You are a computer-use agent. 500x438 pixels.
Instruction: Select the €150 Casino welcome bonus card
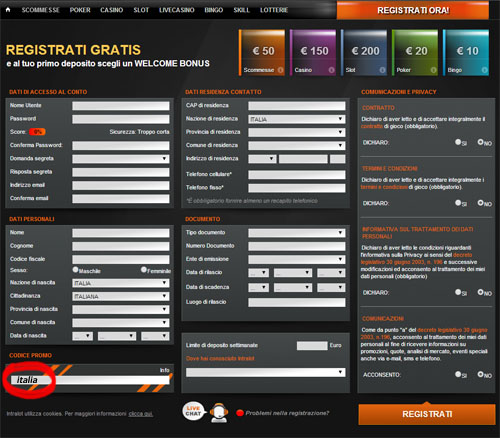point(313,53)
